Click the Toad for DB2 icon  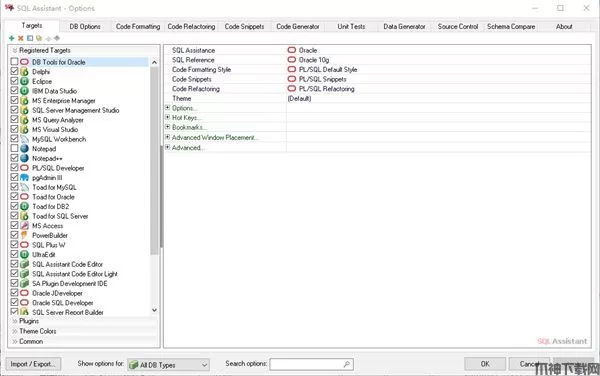[x=24, y=206]
